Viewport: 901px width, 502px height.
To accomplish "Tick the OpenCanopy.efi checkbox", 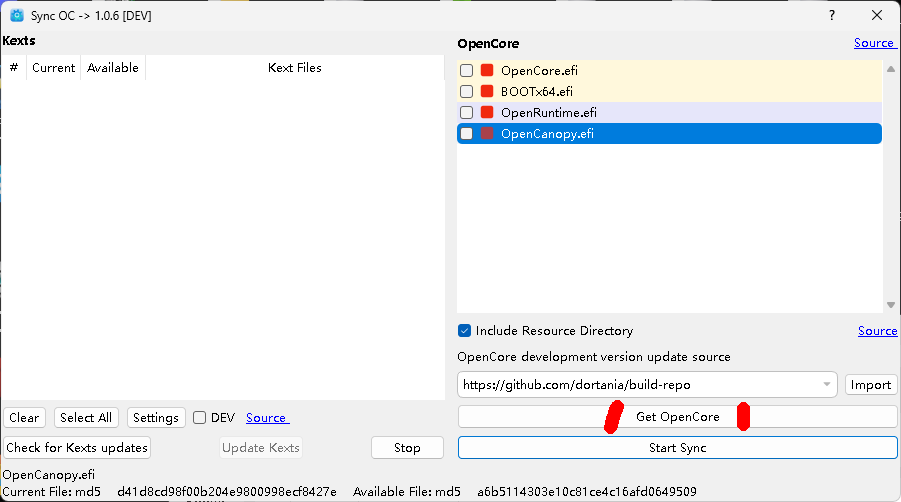I will pos(467,133).
